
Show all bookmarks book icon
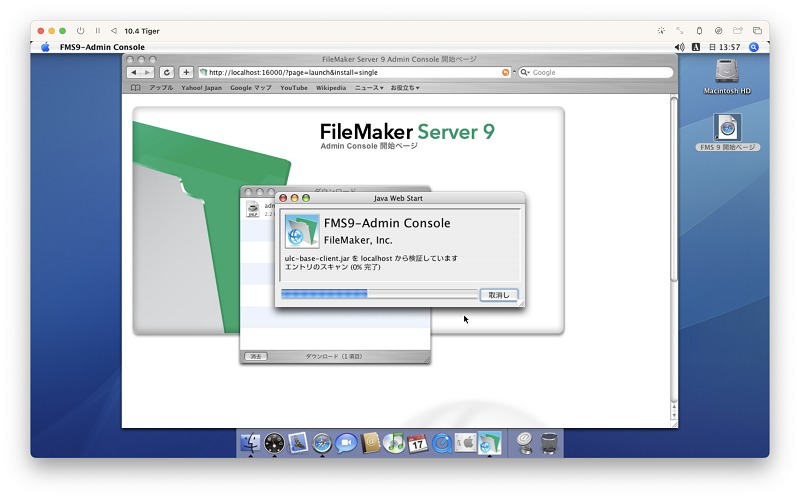point(135,88)
